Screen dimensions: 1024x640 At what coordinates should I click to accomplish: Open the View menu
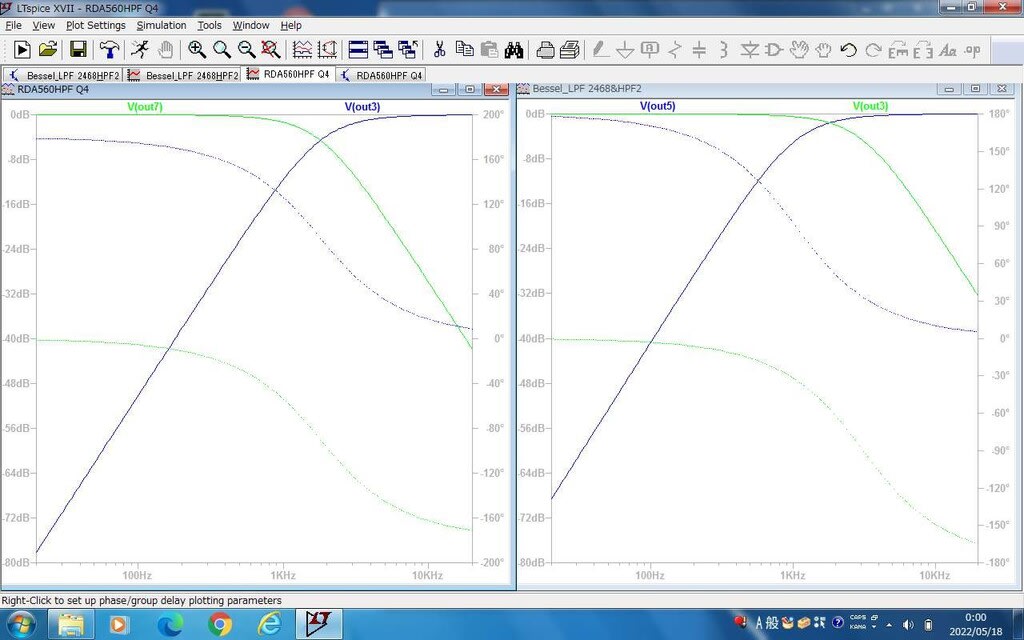pos(44,25)
